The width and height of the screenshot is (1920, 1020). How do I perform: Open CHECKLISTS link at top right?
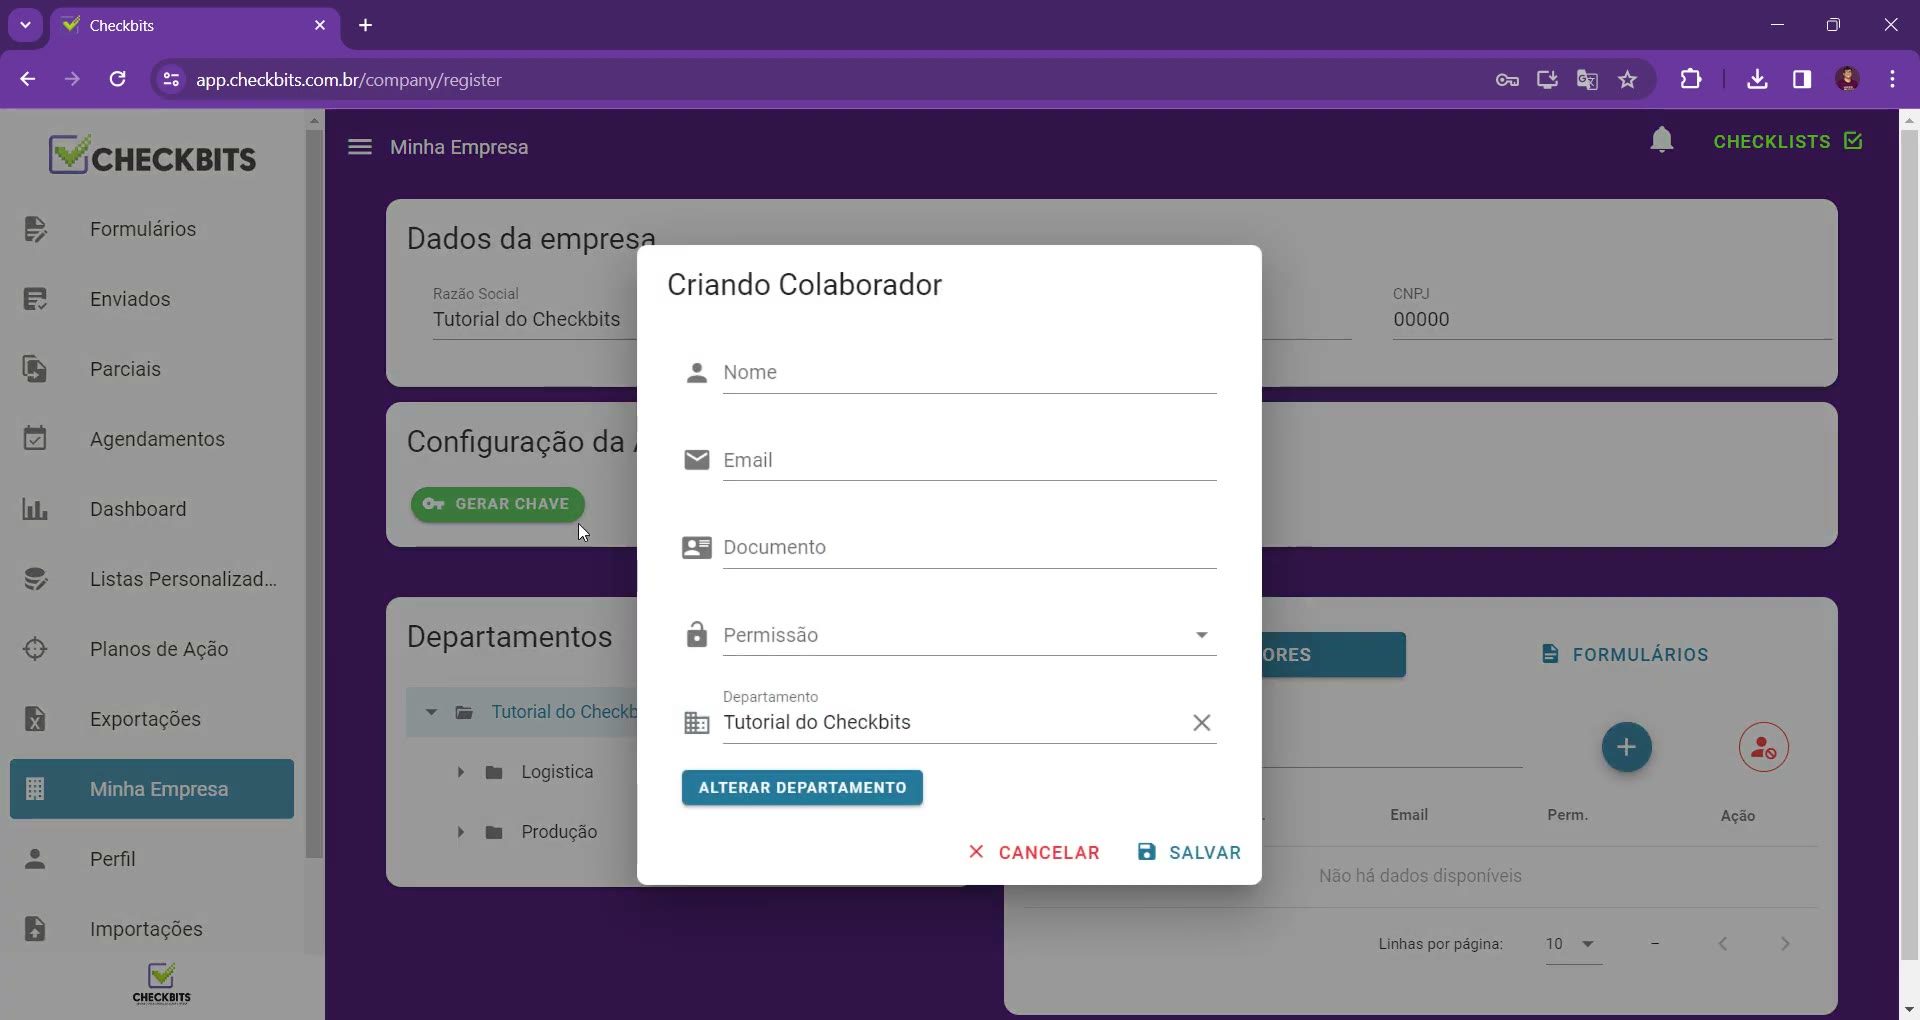[1788, 141]
